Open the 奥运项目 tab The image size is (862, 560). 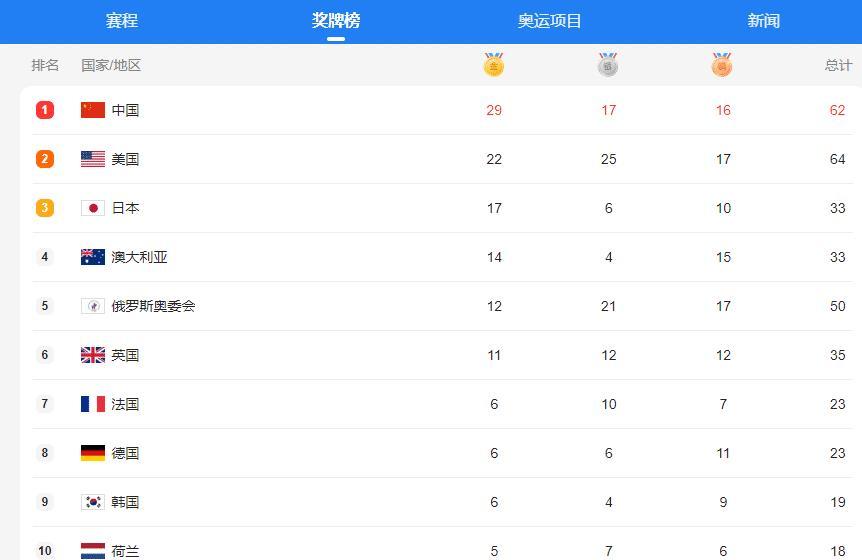pos(549,21)
